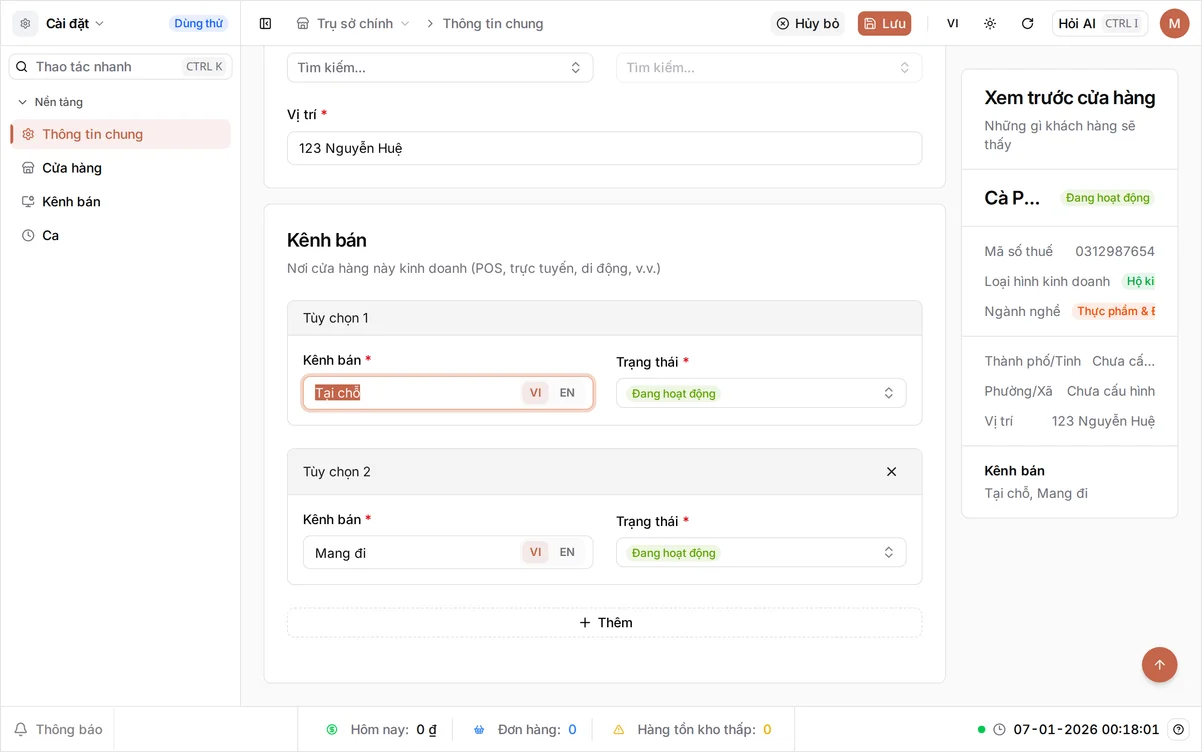Screen dimensions: 1202x752
Task: Expand the Trụ sở chính branch selector
Action: pos(354,23)
